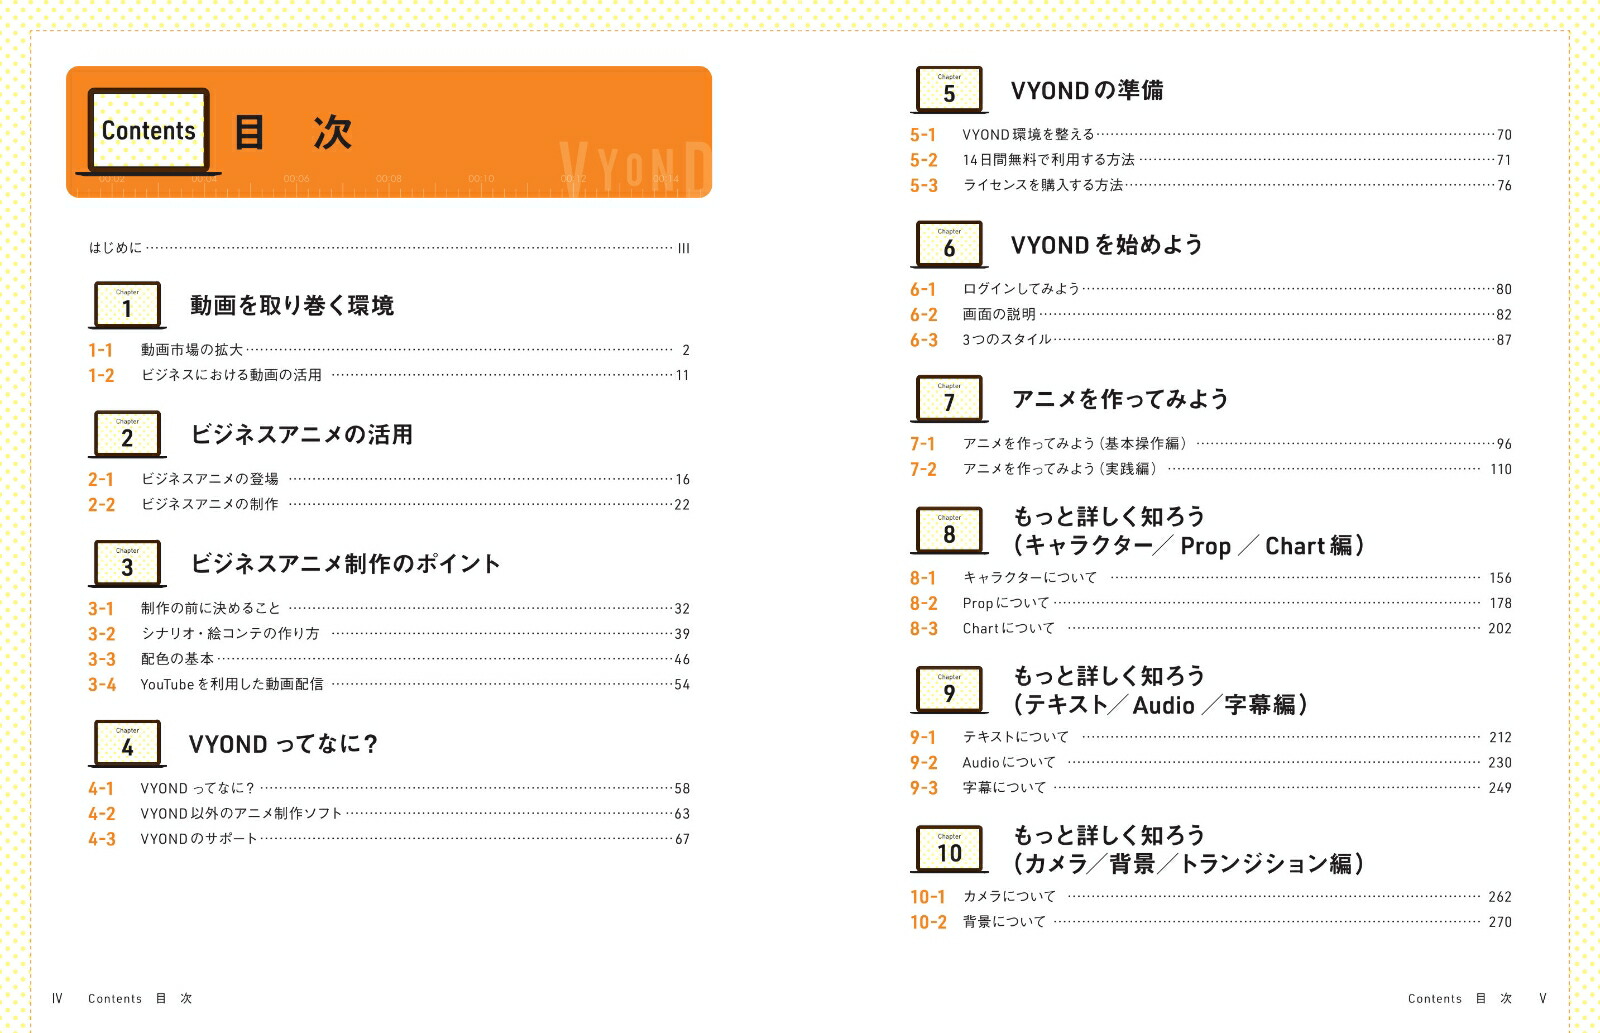Click page number 156
Image resolution: width=1600 pixels, height=1033 pixels.
pyautogui.click(x=1500, y=578)
